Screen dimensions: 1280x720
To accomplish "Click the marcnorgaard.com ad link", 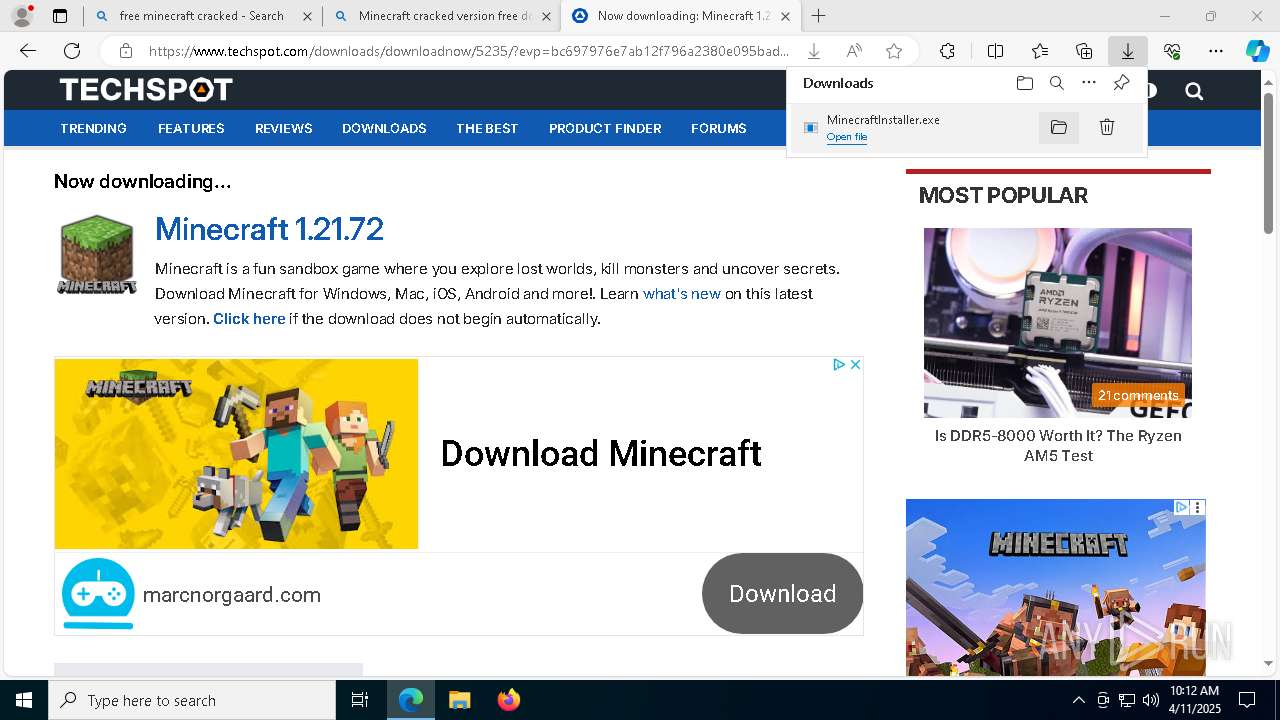I will pyautogui.click(x=232, y=595).
